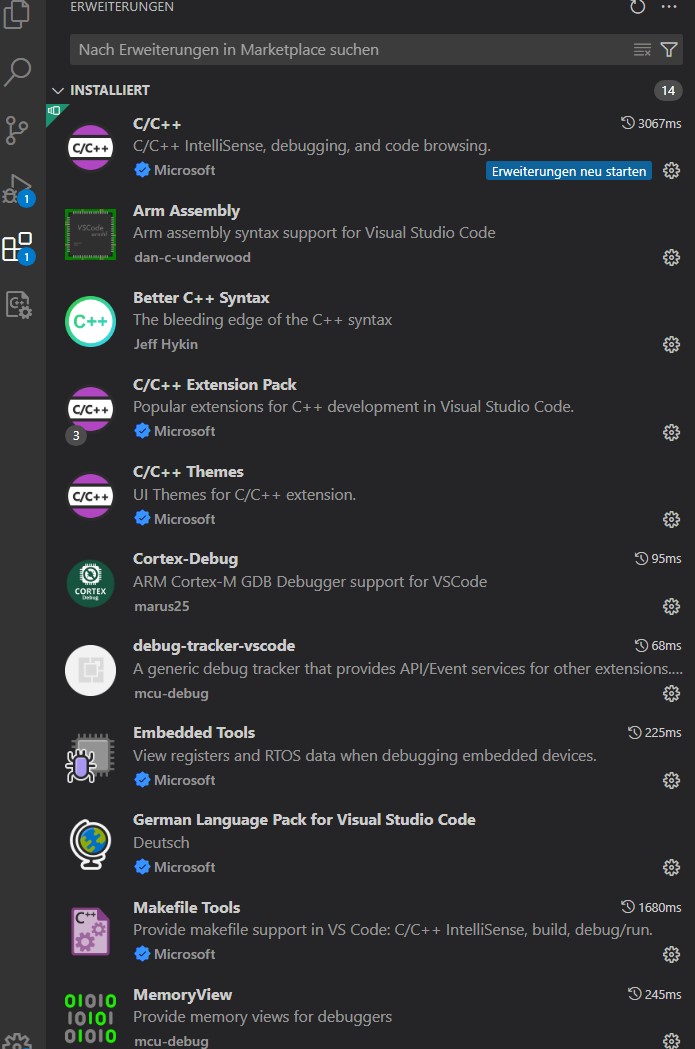Open the Extensions view icon
Viewport: 695px width, 1049px height.
pos(17,248)
